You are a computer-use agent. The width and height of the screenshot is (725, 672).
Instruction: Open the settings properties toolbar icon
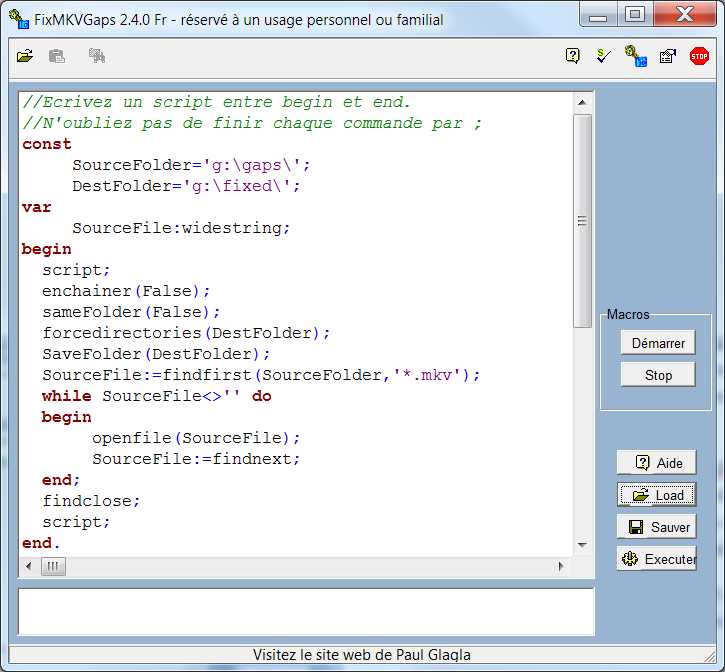[667, 57]
